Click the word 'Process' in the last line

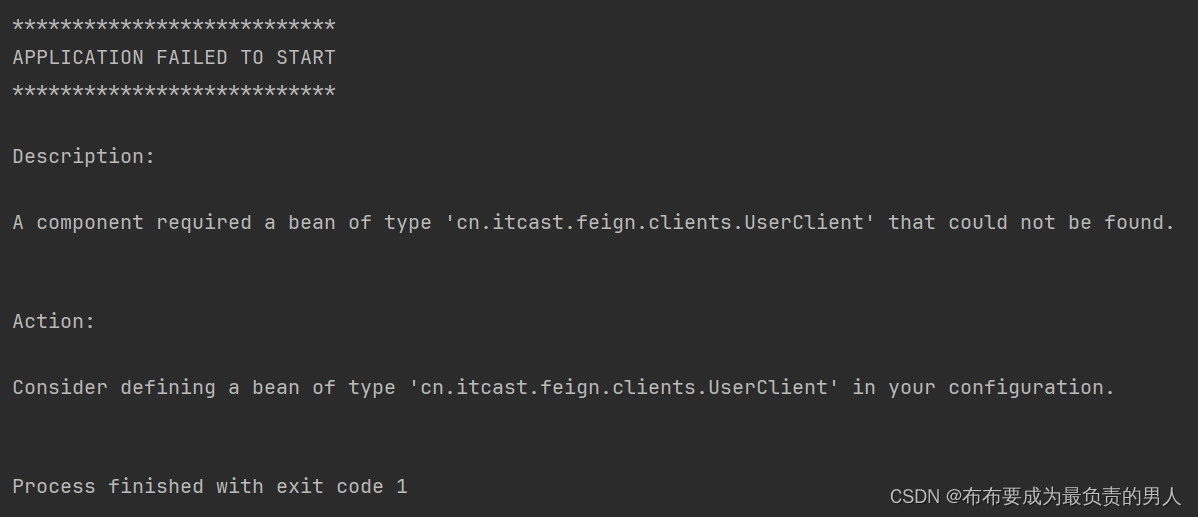coord(54,487)
